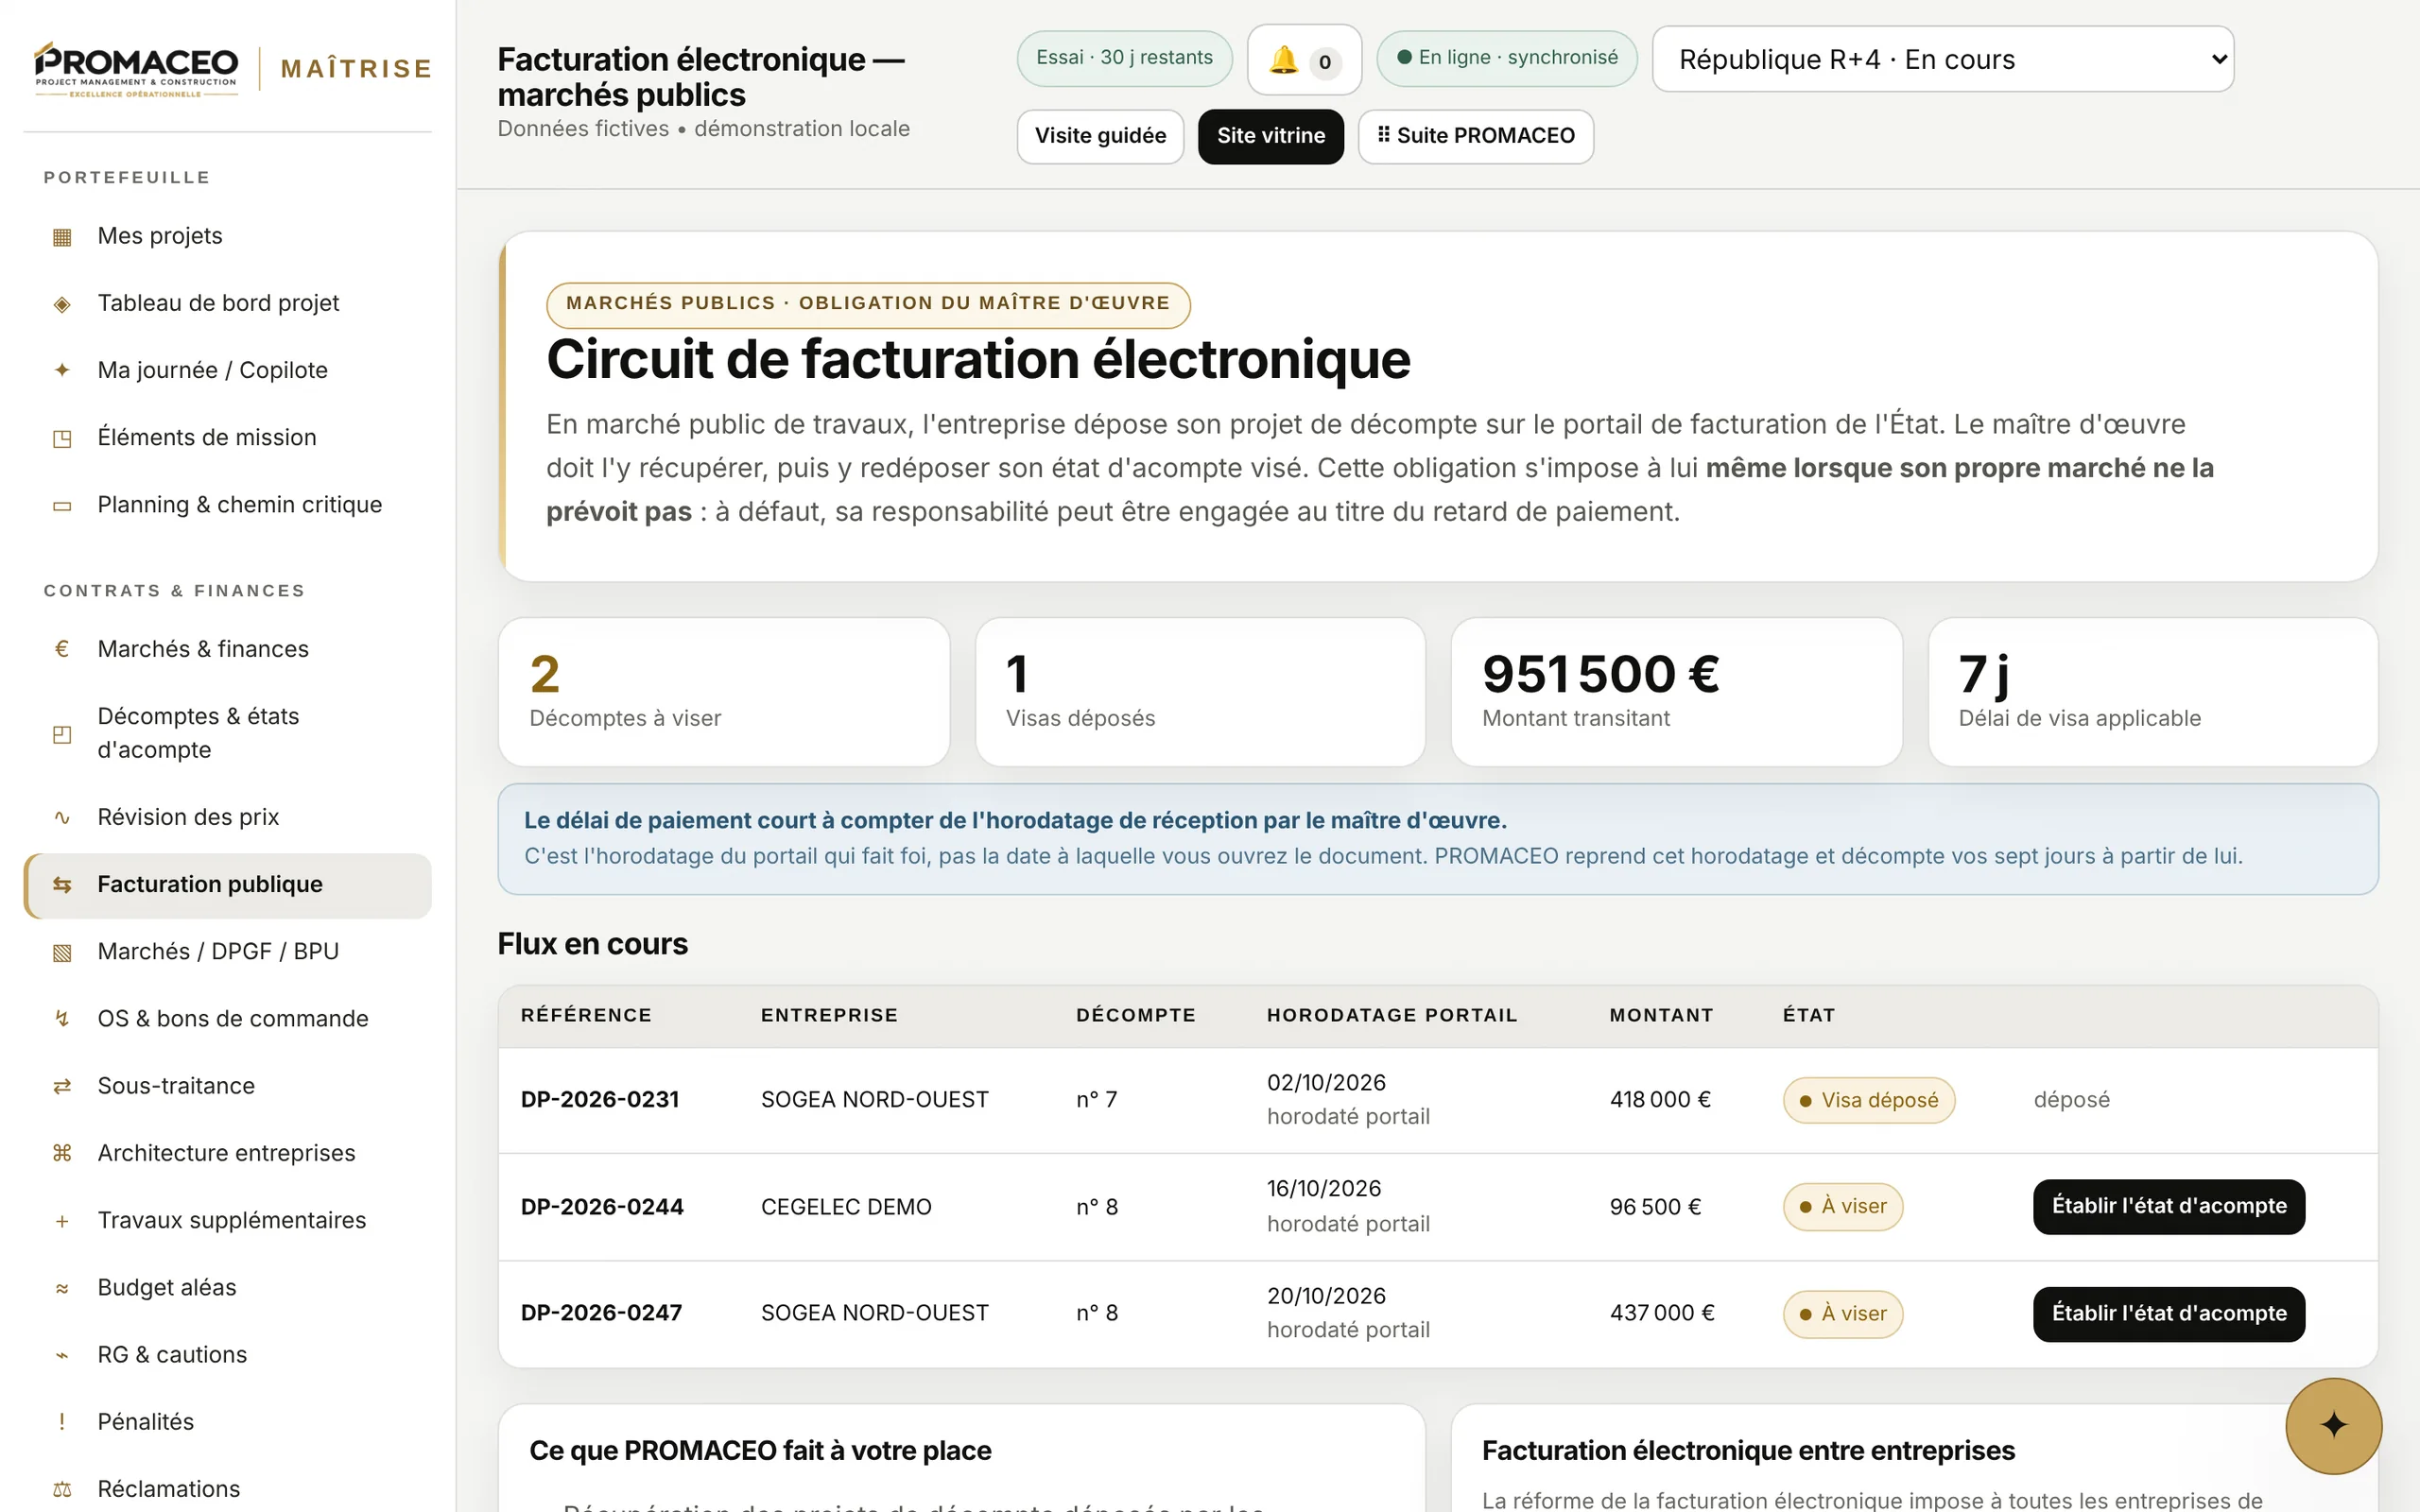Image resolution: width=2420 pixels, height=1512 pixels.
Task: Open the floating gold assistant sparkle button
Action: tap(2333, 1425)
